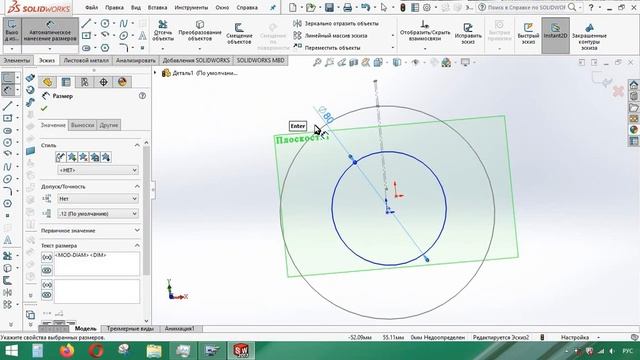This screenshot has width=640, height=360.
Task: Click the Print icon in title toolbar
Action: [347, 7]
